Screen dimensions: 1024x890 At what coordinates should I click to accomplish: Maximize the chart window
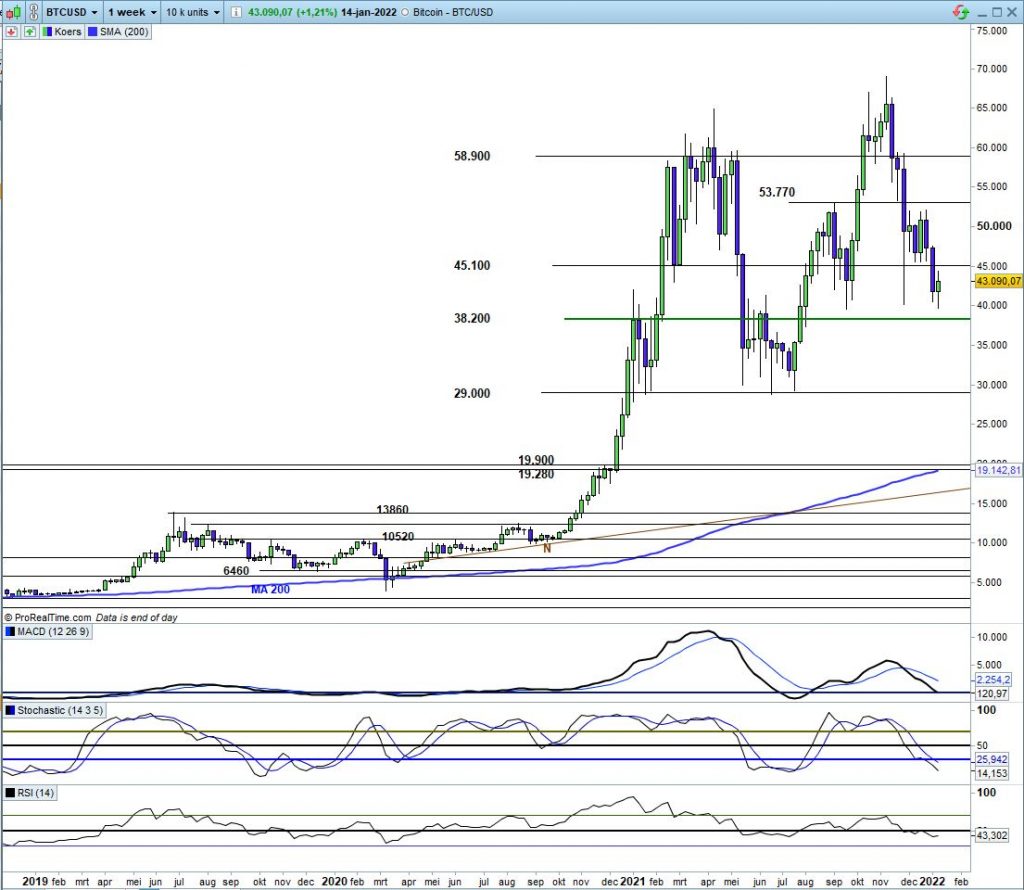click(x=997, y=11)
